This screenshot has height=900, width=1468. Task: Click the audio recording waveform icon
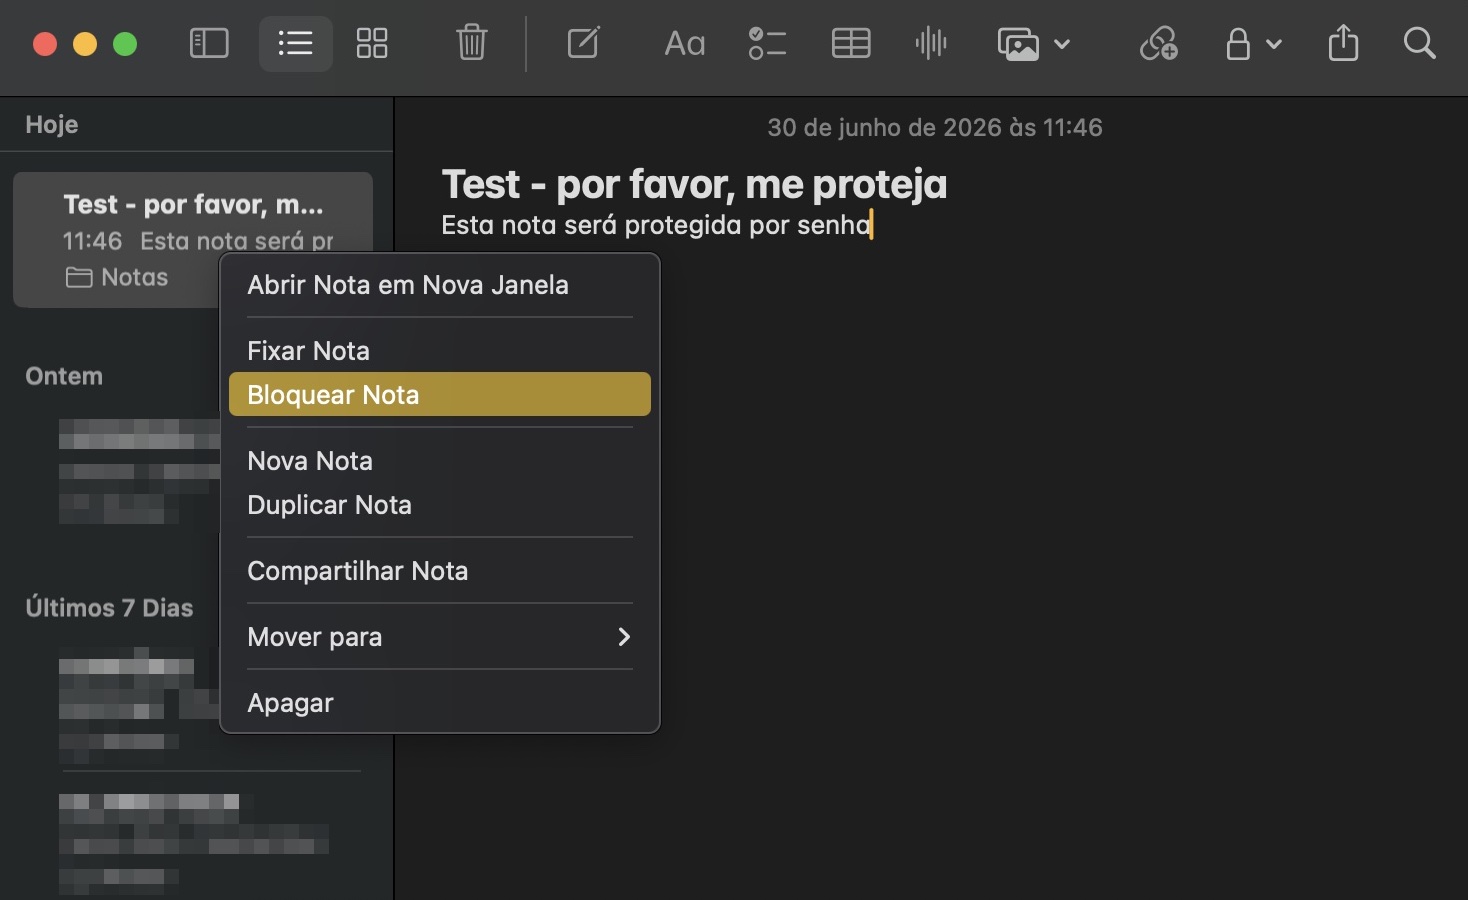(931, 43)
